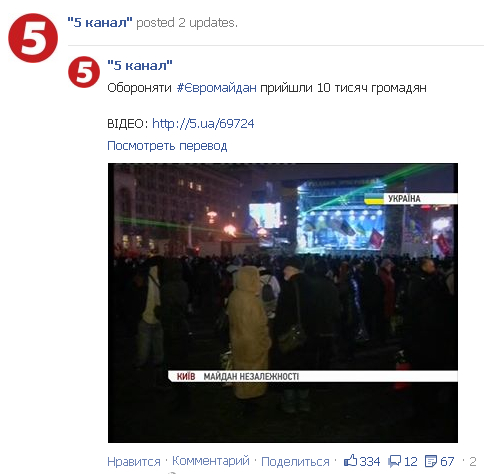
Task: Open the "5 канал" page from header
Action: coord(100,23)
